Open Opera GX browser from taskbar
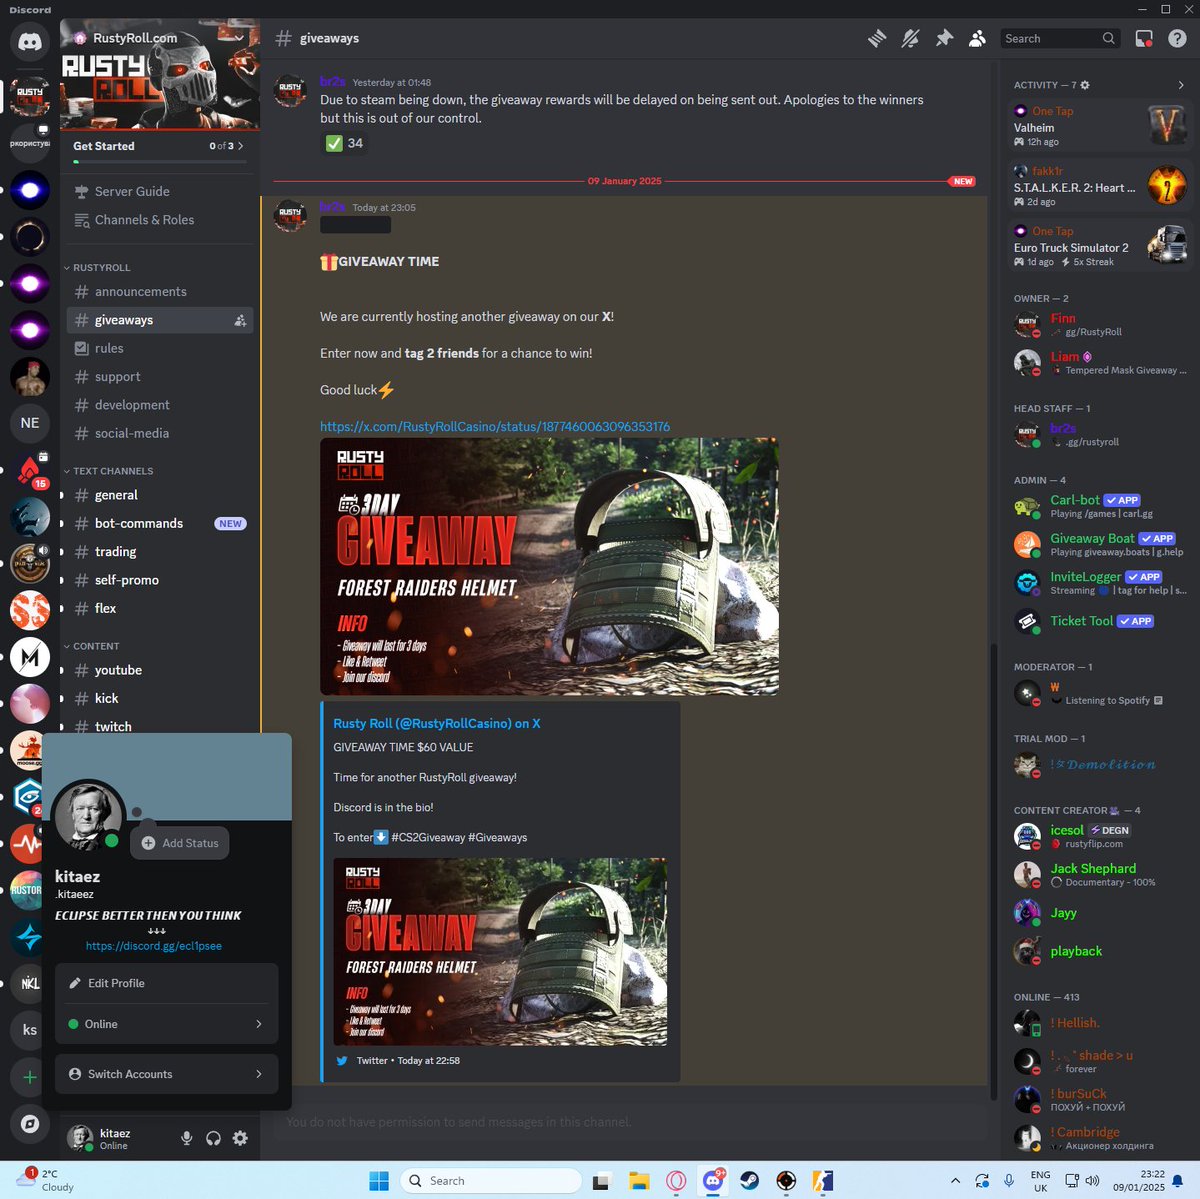 coord(676,1181)
